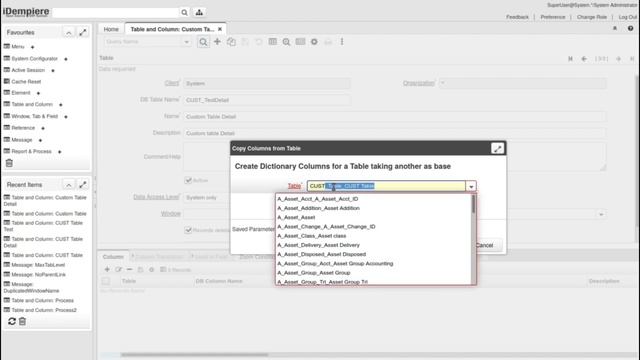Toggle the Records deletable checkbox
The height and width of the screenshot is (360, 640).
tap(188, 230)
